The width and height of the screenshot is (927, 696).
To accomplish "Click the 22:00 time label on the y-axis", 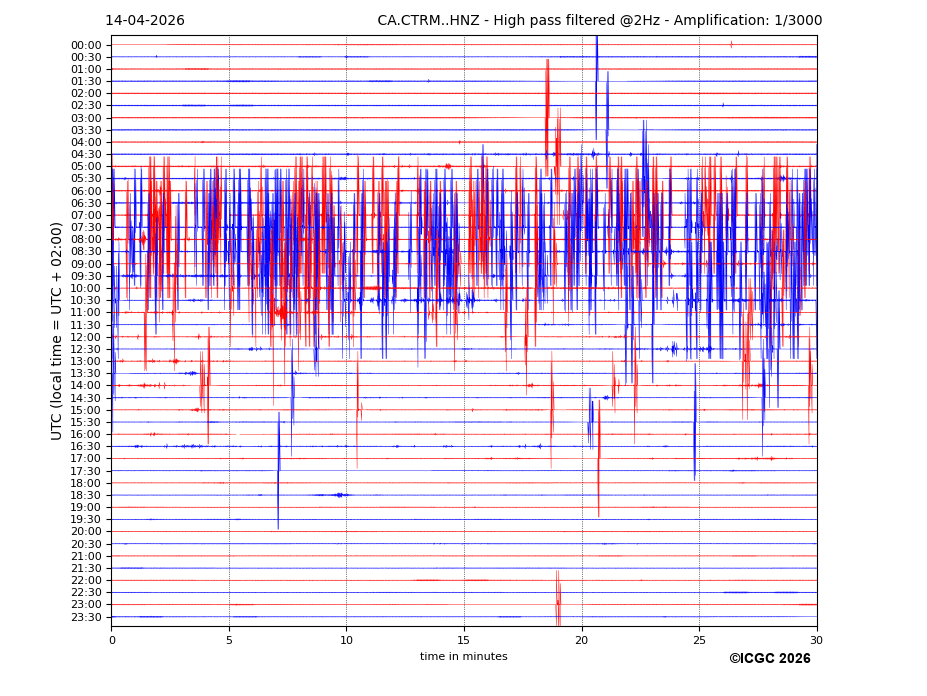I will tap(86, 581).
